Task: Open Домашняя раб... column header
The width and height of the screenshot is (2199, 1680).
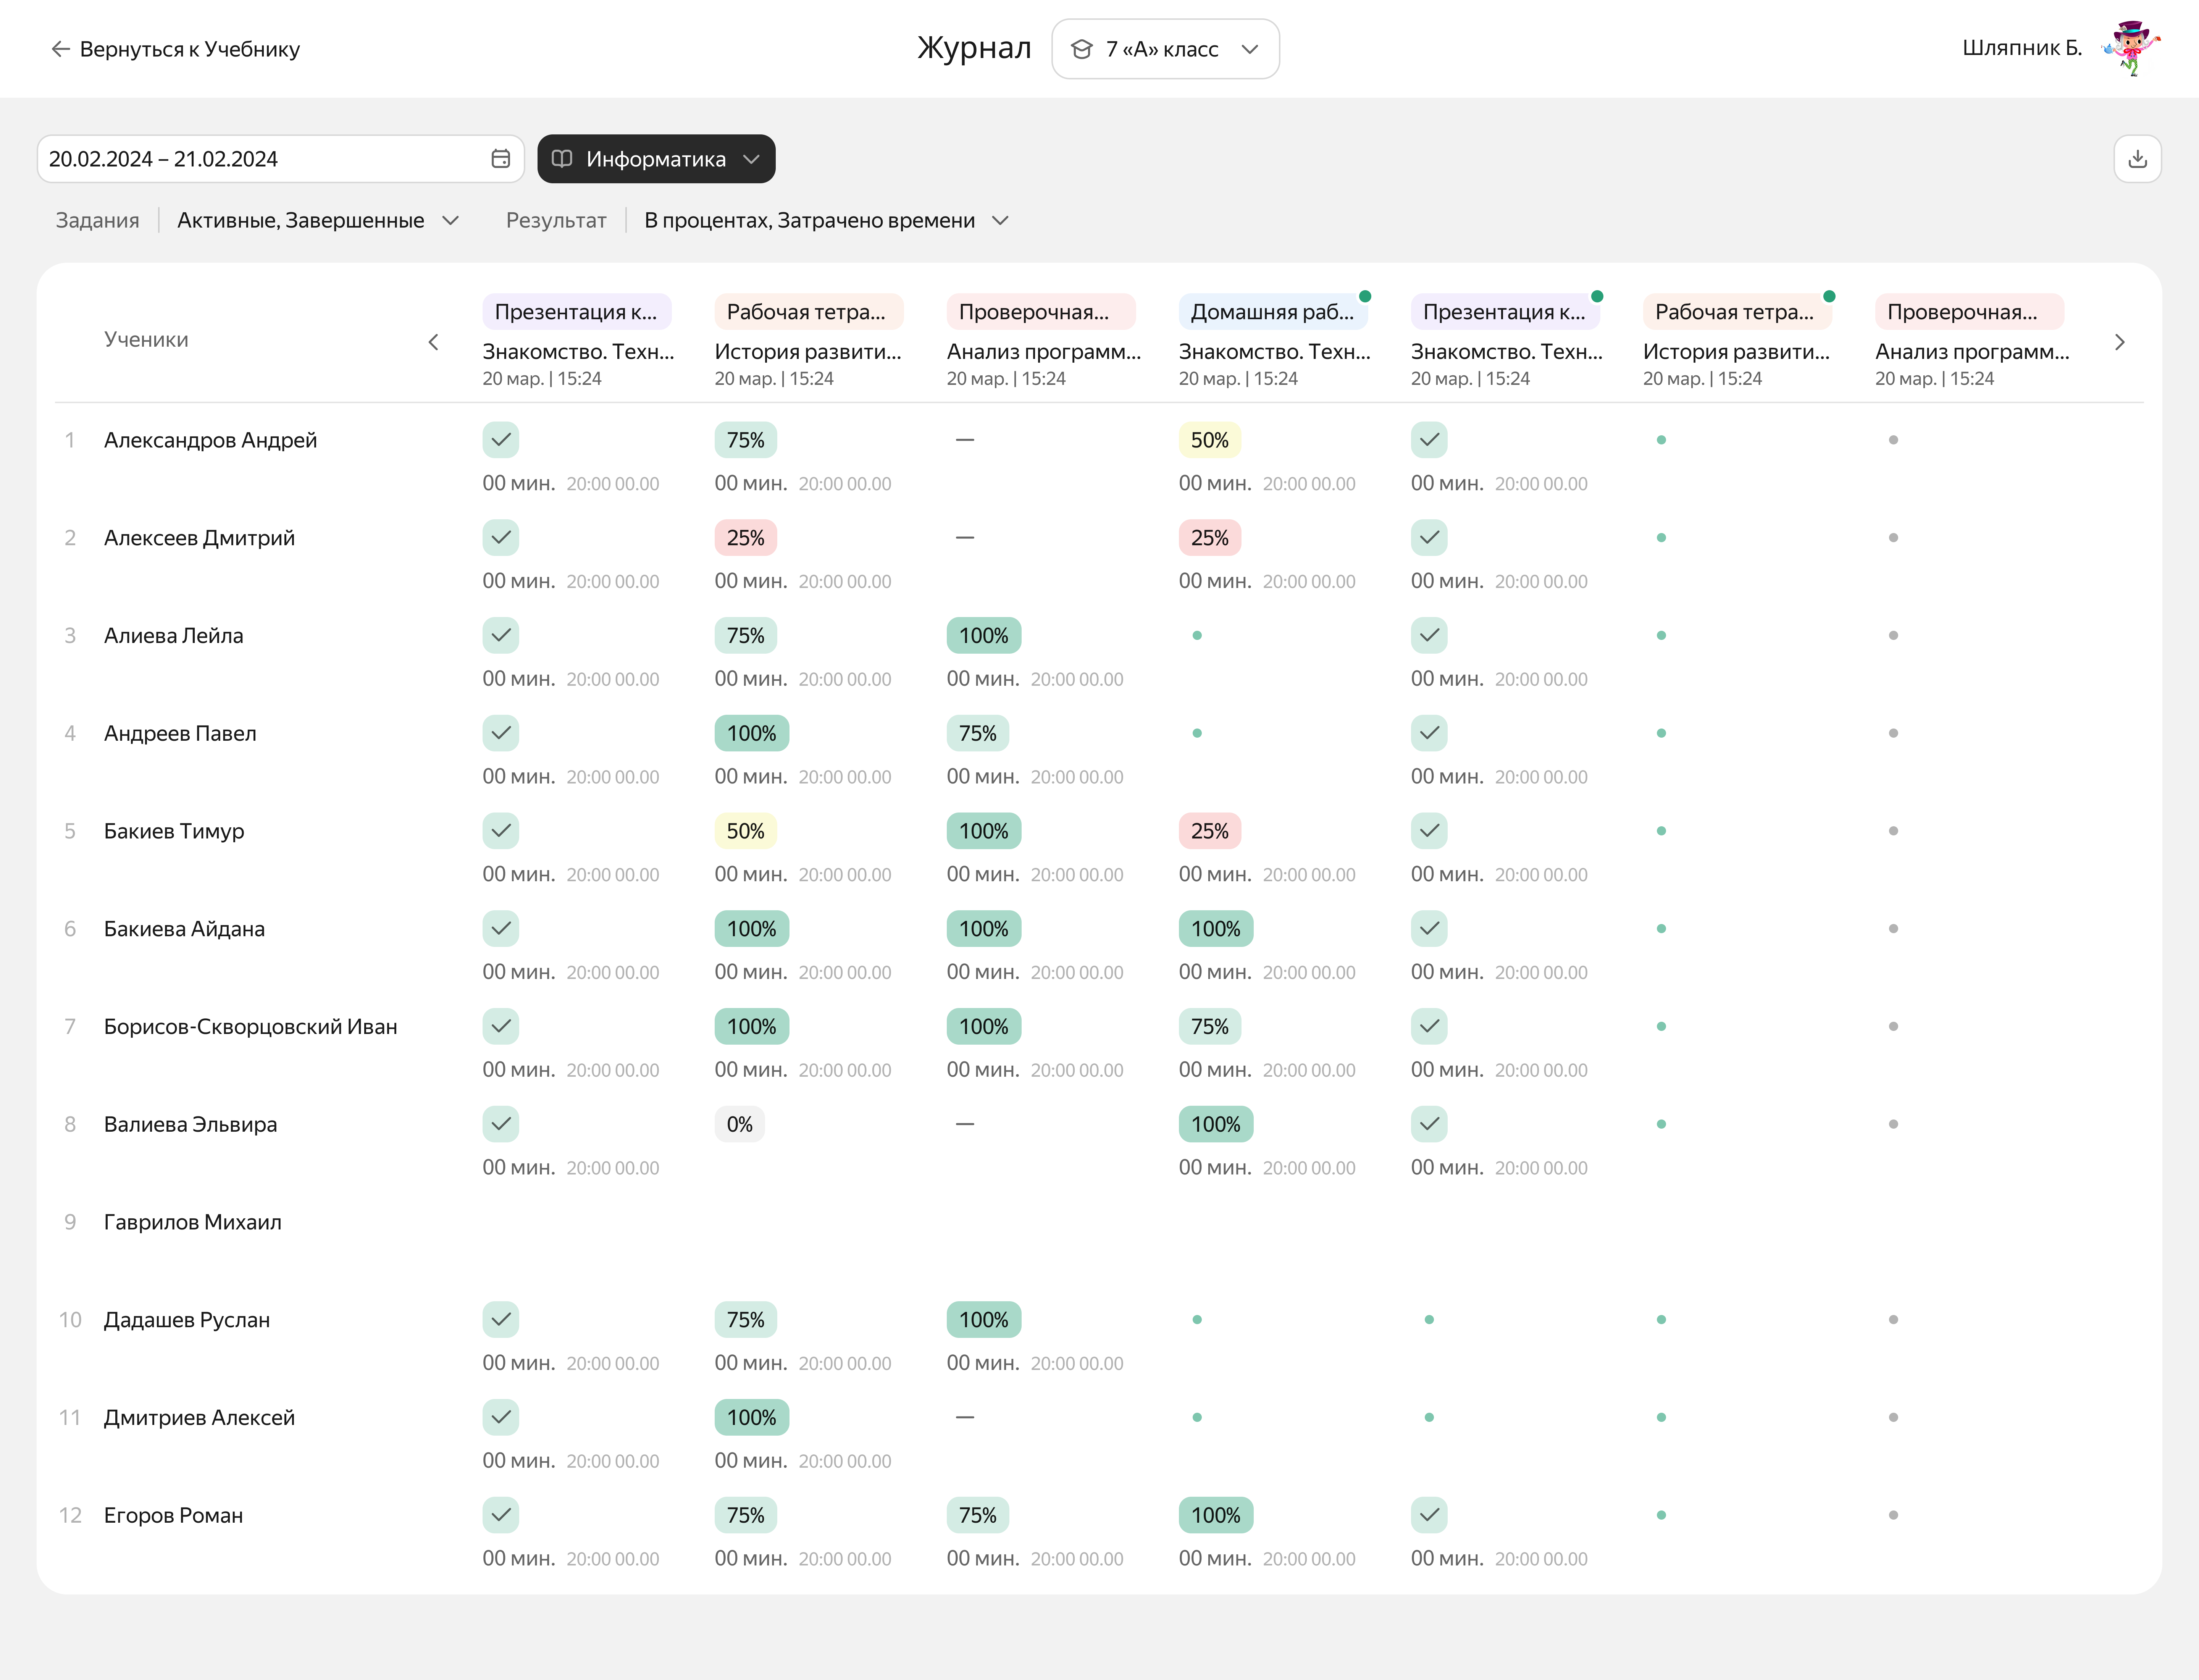Action: point(1272,312)
